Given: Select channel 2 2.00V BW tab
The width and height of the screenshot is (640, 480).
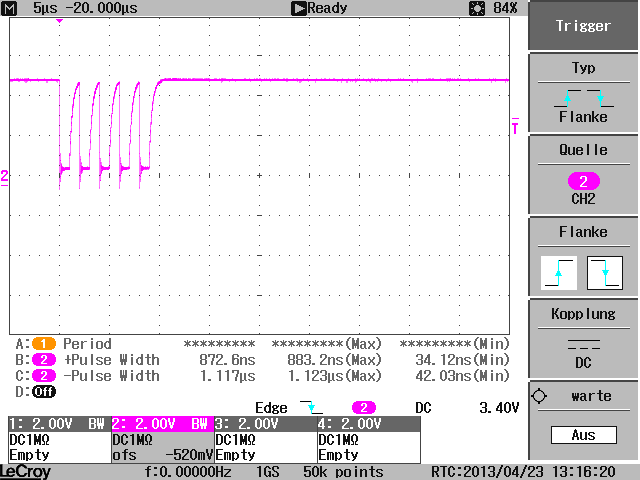Looking at the screenshot, I should click(x=162, y=424).
